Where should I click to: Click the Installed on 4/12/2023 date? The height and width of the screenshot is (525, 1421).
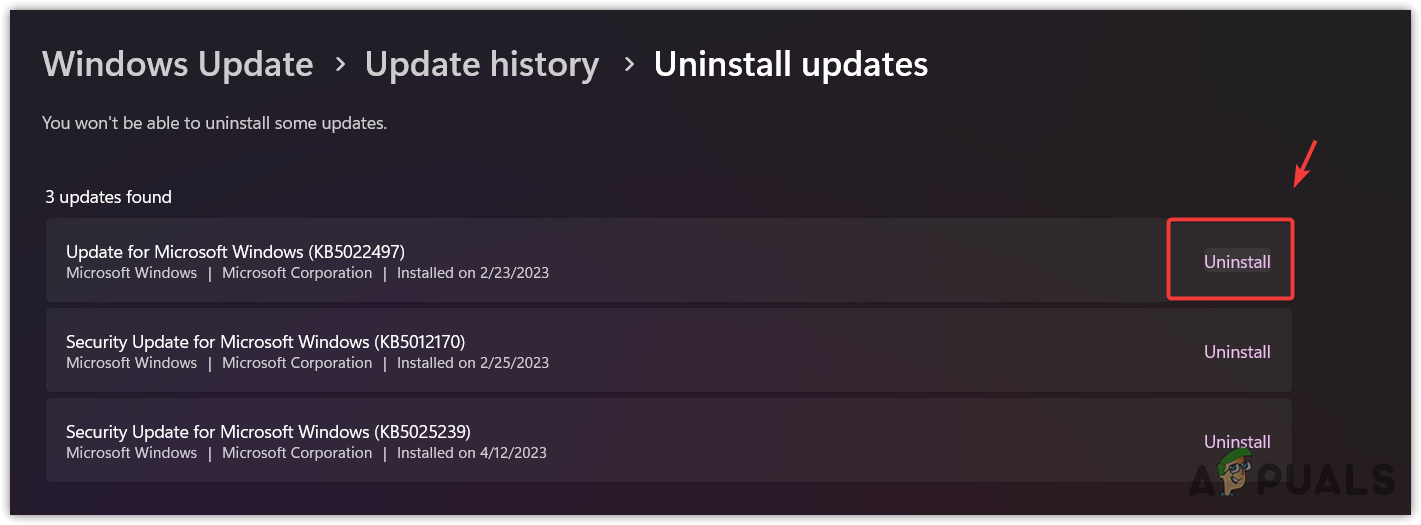(472, 453)
